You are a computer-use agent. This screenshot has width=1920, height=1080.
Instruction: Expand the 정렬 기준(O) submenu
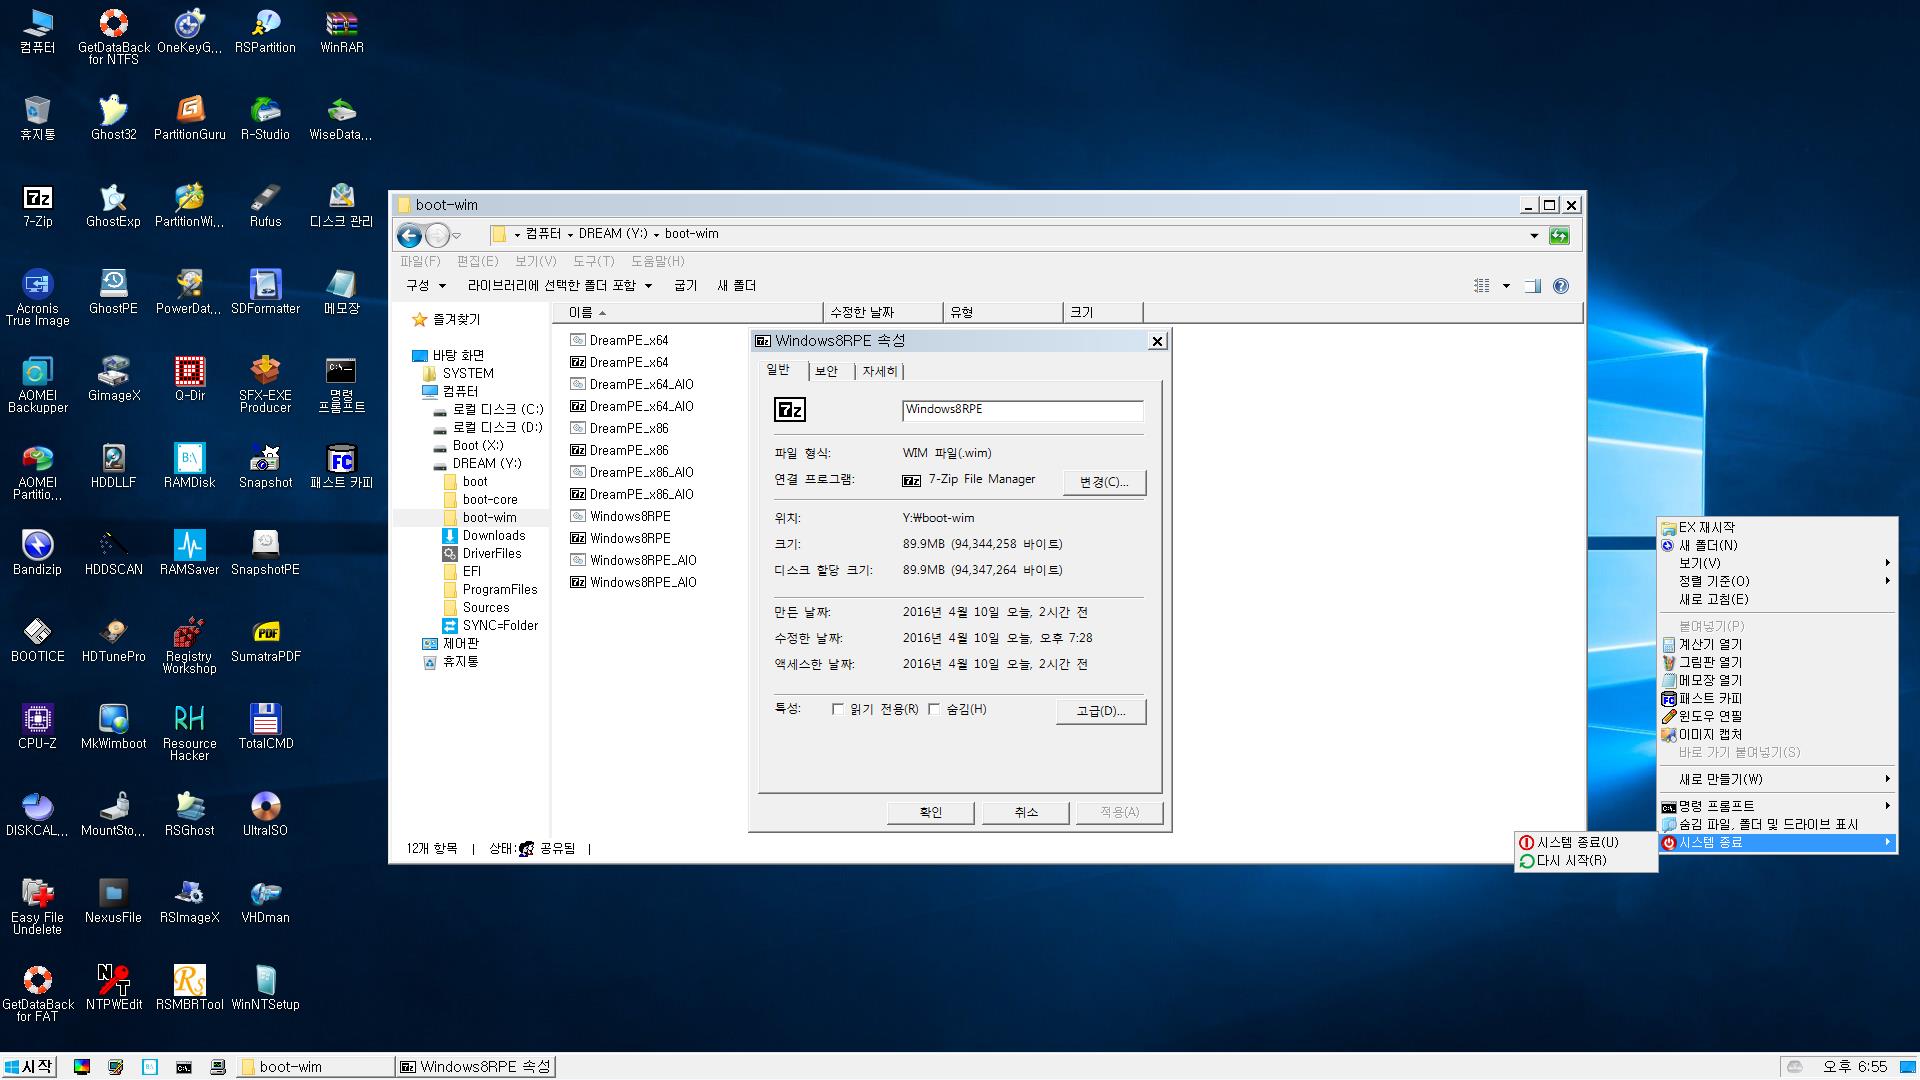click(1777, 581)
